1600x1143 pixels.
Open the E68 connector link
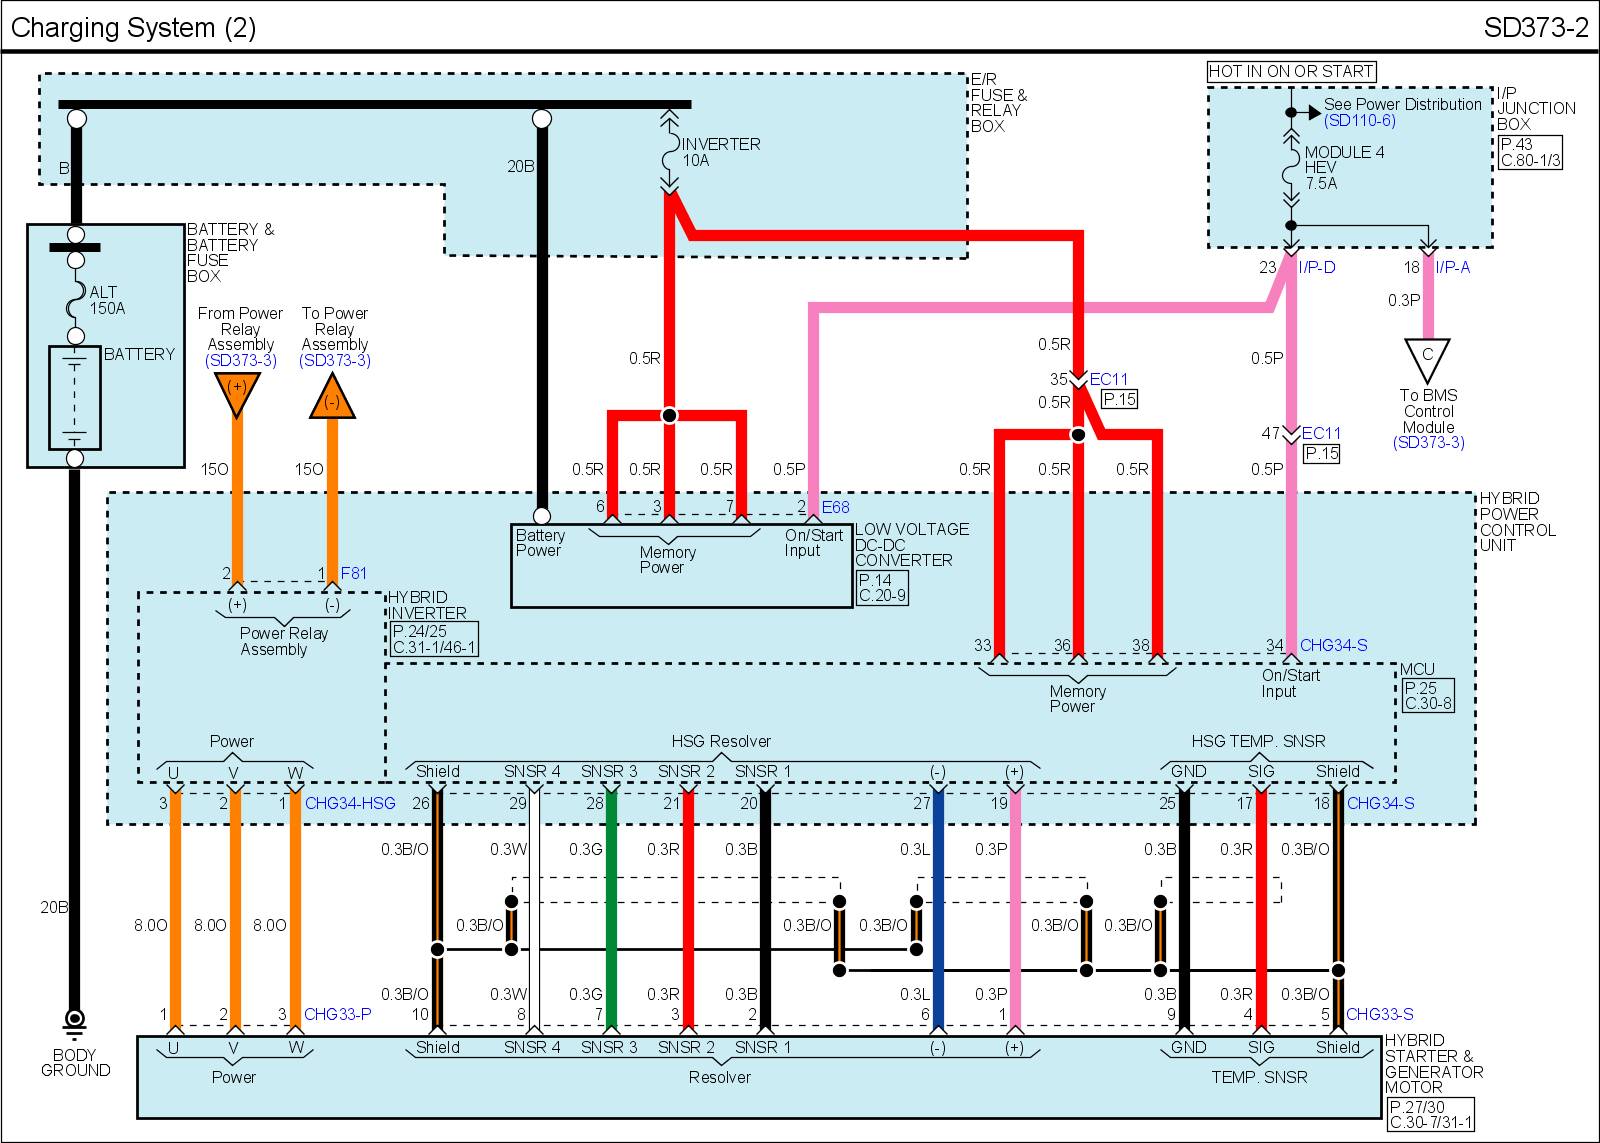point(835,507)
